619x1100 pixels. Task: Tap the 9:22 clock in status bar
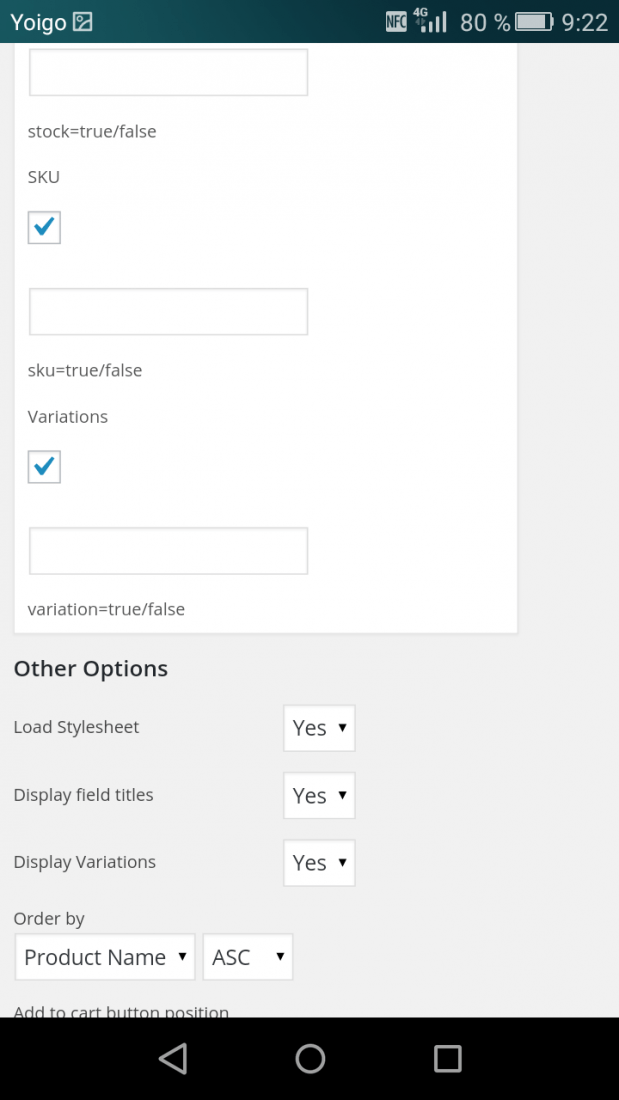tap(585, 22)
